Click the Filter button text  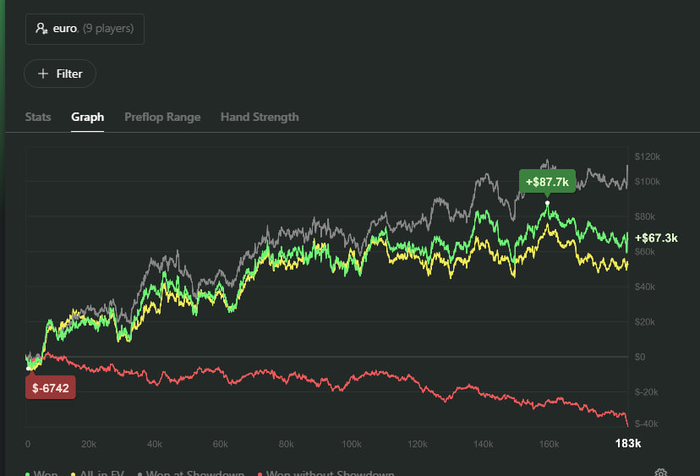click(x=69, y=74)
